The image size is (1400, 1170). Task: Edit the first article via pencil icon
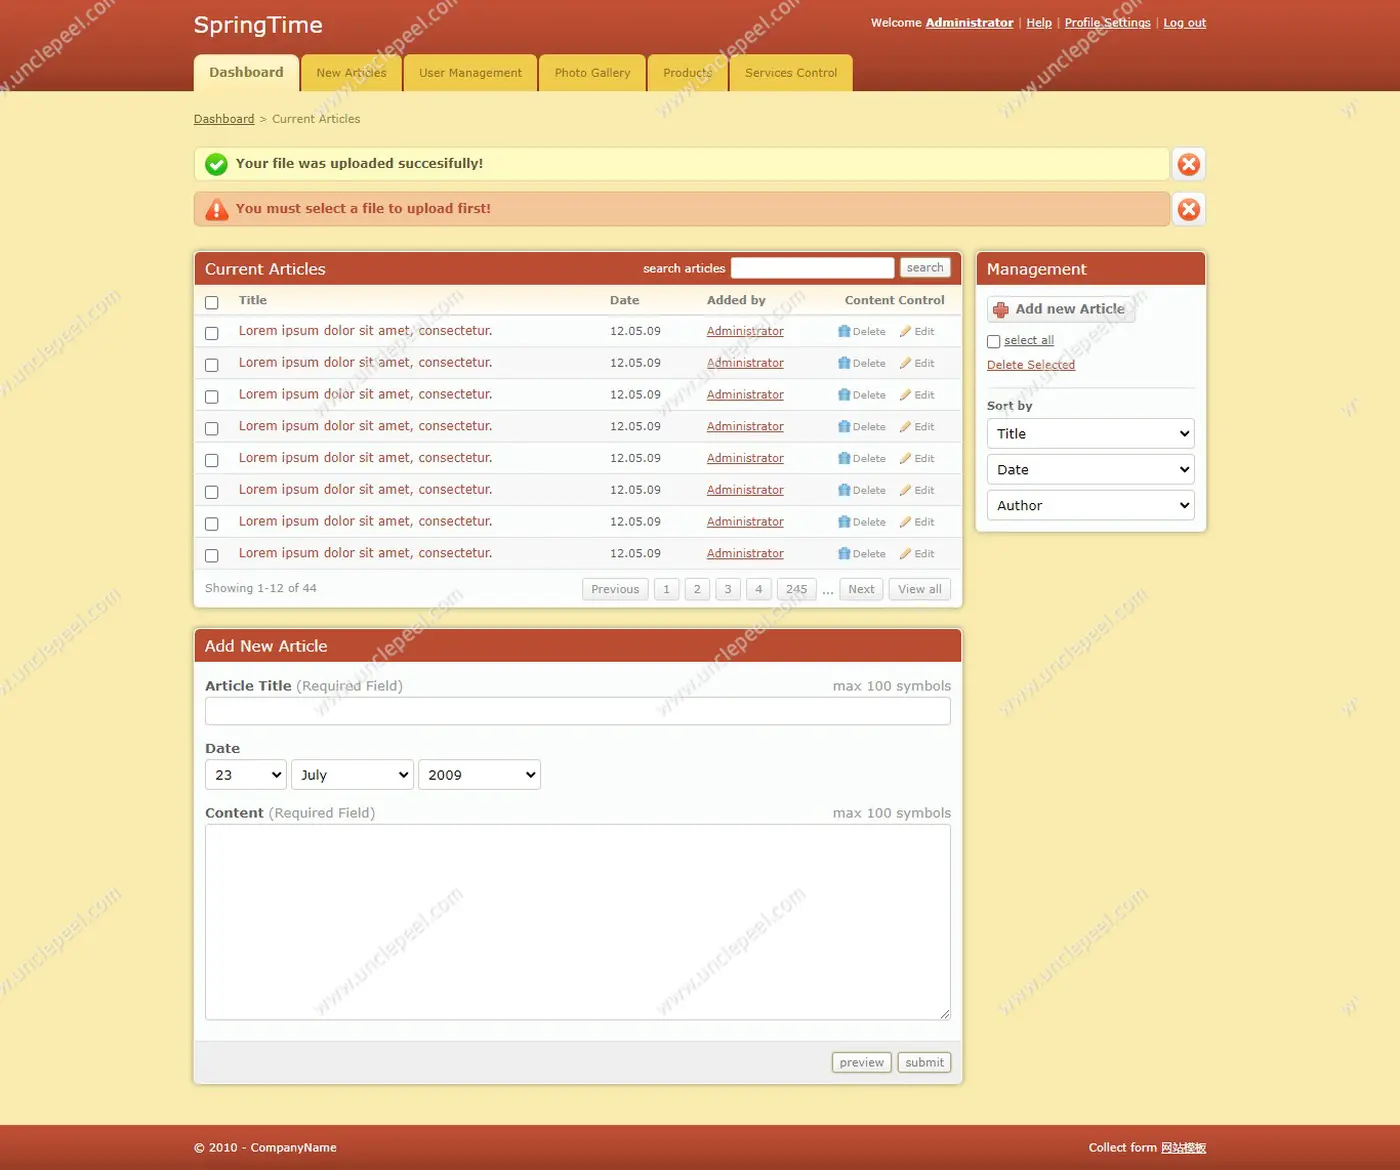(x=917, y=331)
